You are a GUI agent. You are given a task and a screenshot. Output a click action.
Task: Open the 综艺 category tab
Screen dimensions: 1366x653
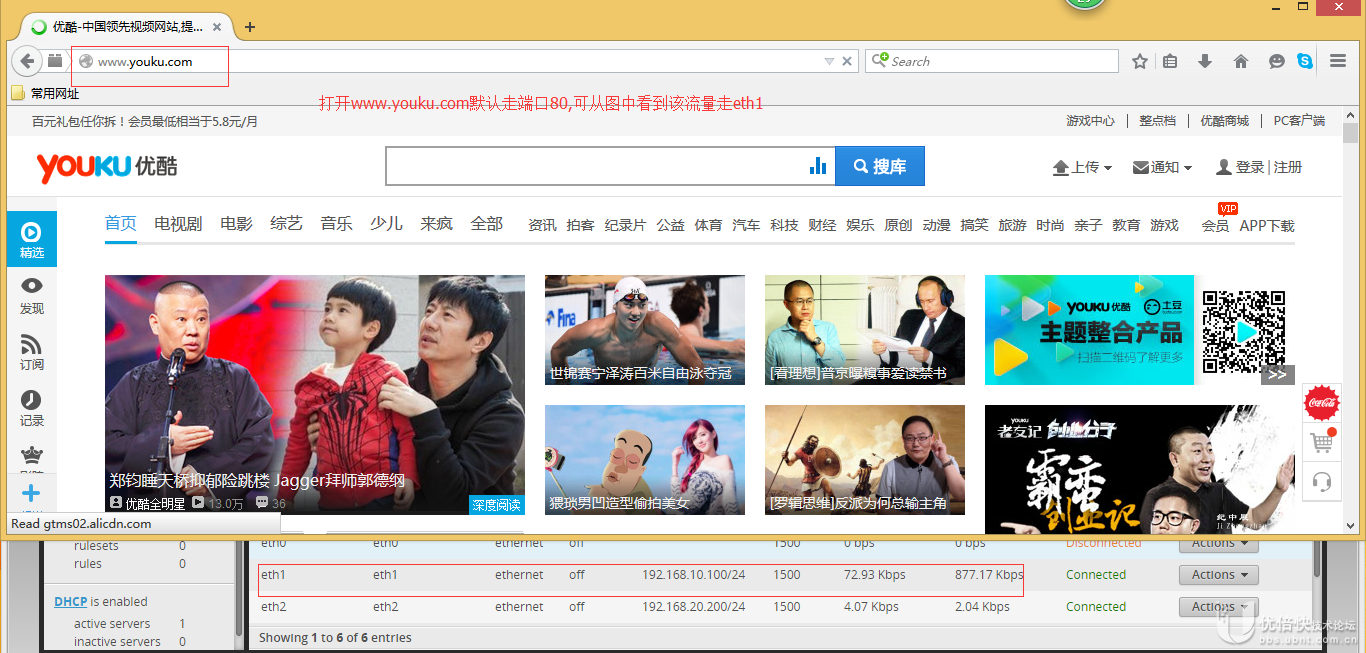[x=286, y=224]
